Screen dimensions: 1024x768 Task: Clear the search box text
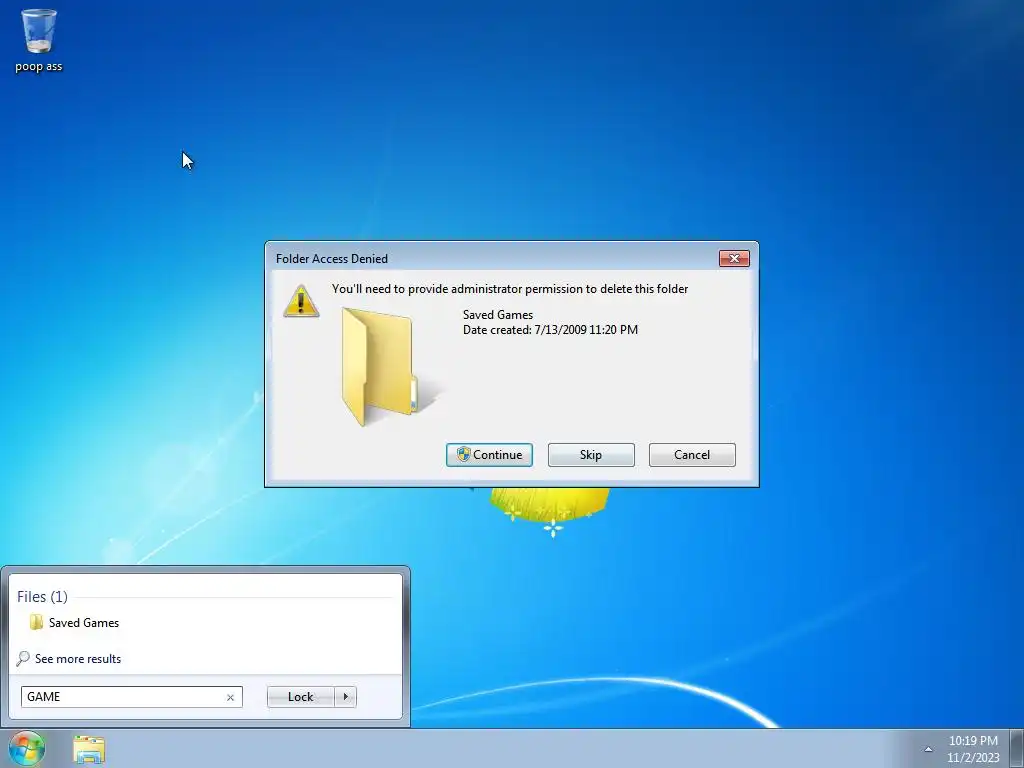click(x=230, y=697)
